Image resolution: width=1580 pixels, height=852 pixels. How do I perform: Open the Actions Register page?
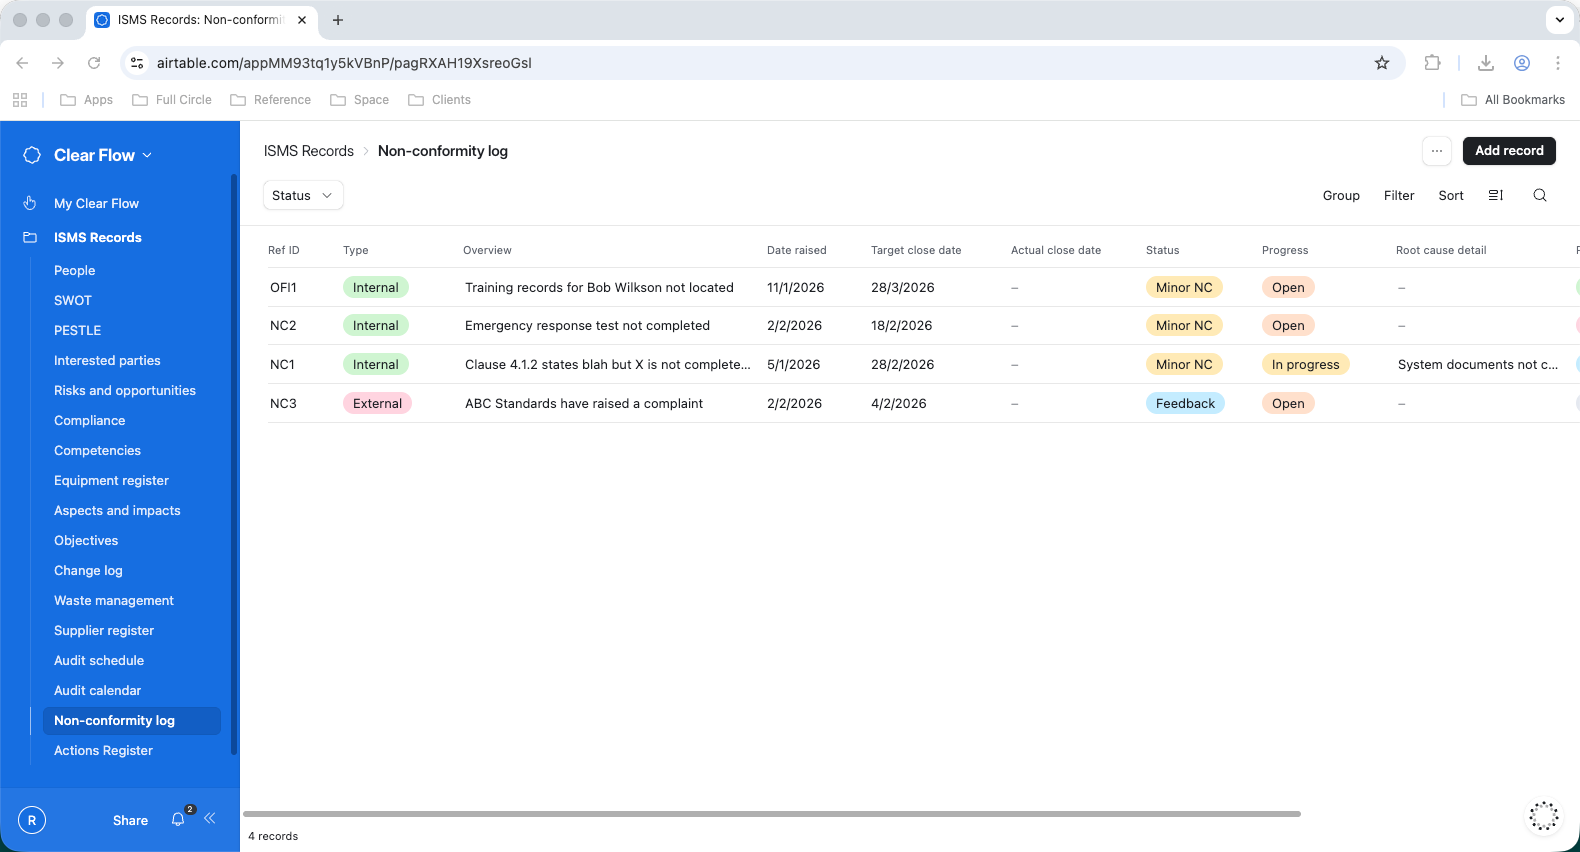[x=103, y=750]
